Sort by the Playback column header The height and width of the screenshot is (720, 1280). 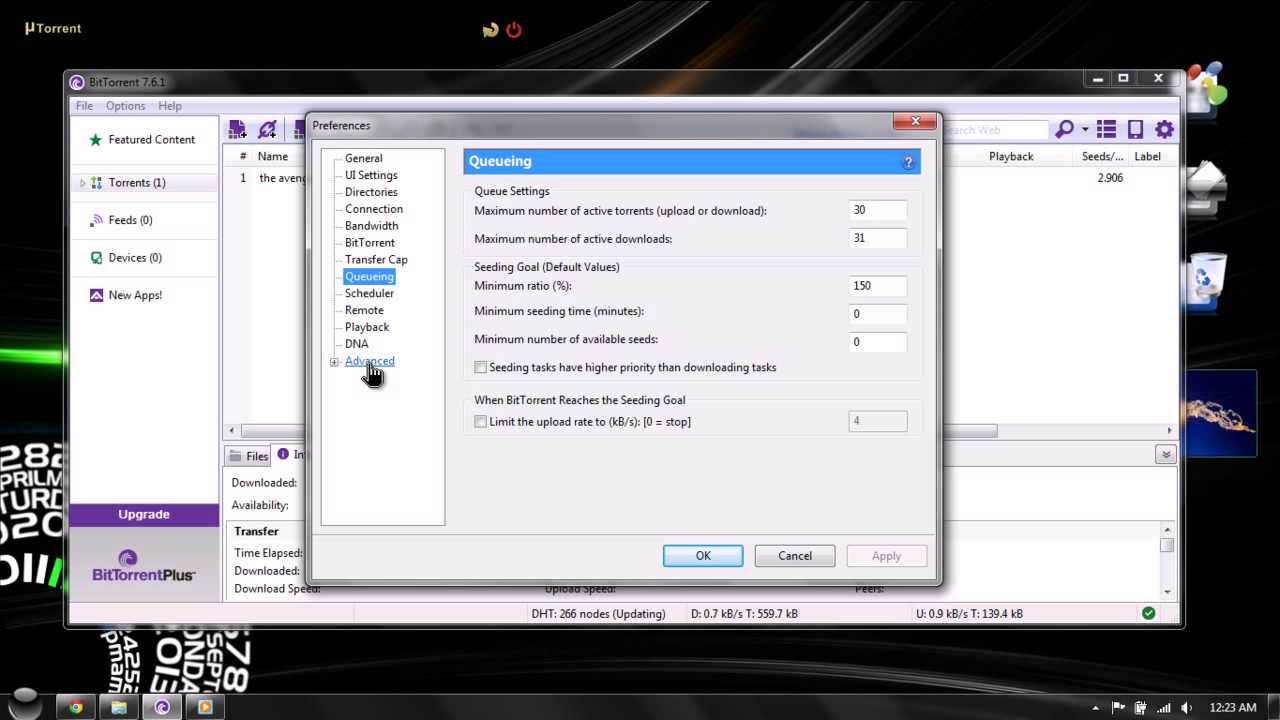[1011, 156]
